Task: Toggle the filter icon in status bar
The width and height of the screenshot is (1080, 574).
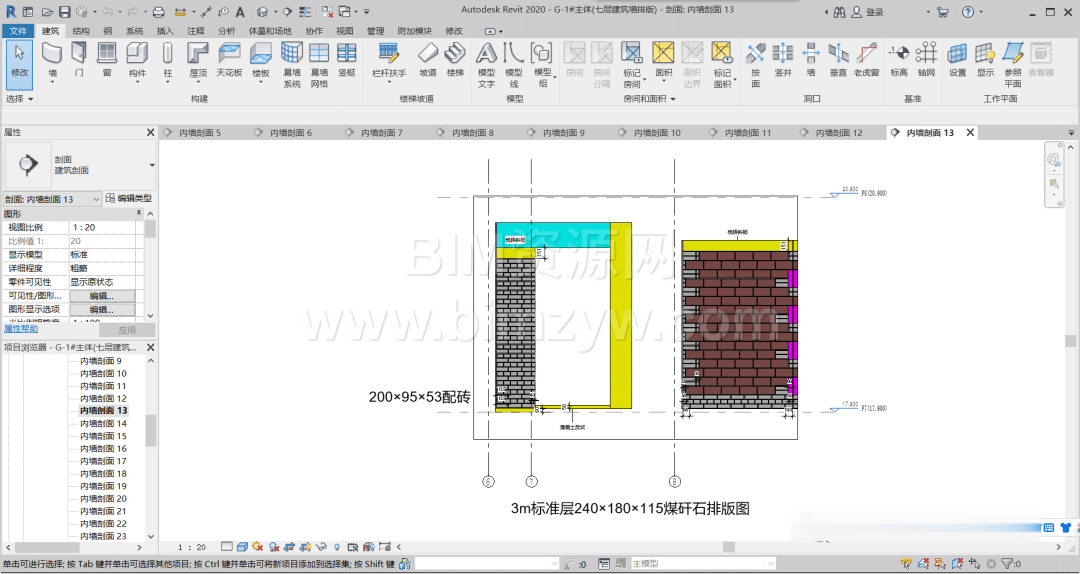Action: (1008, 564)
